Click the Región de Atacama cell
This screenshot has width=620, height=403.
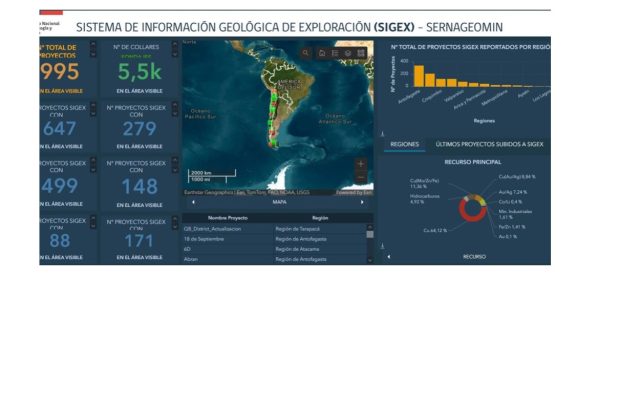[297, 249]
